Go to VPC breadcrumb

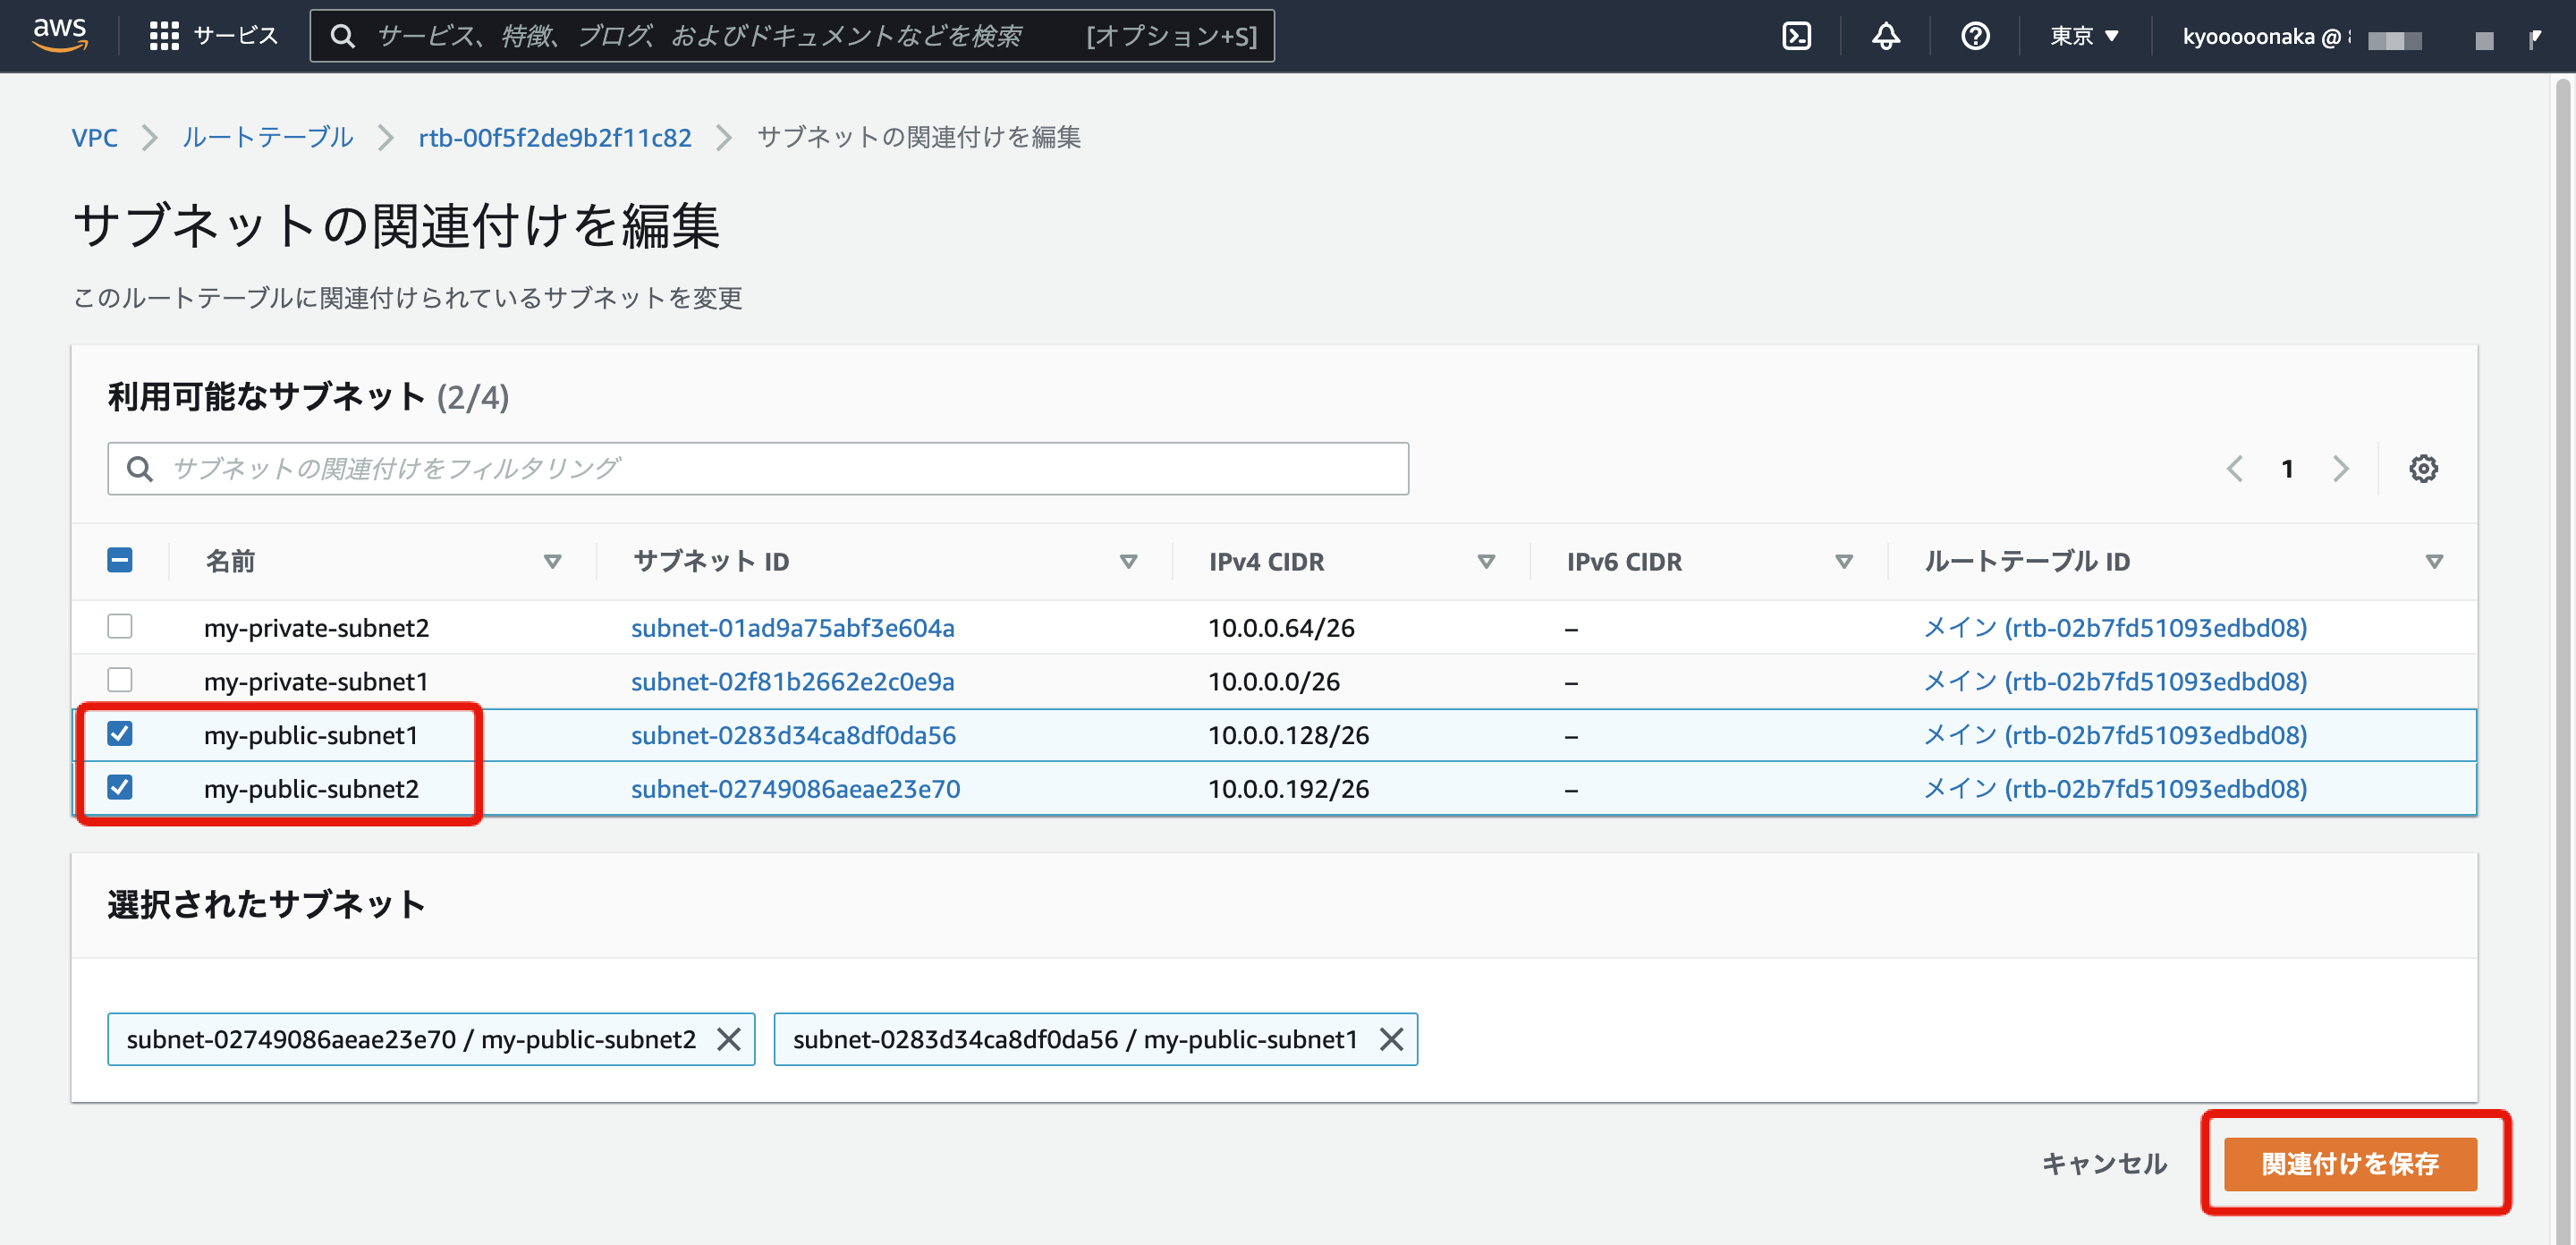94,137
